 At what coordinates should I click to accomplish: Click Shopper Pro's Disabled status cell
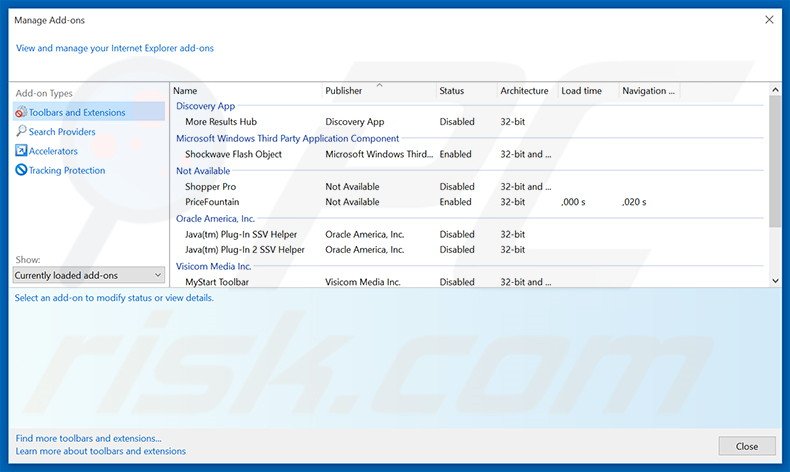point(457,186)
